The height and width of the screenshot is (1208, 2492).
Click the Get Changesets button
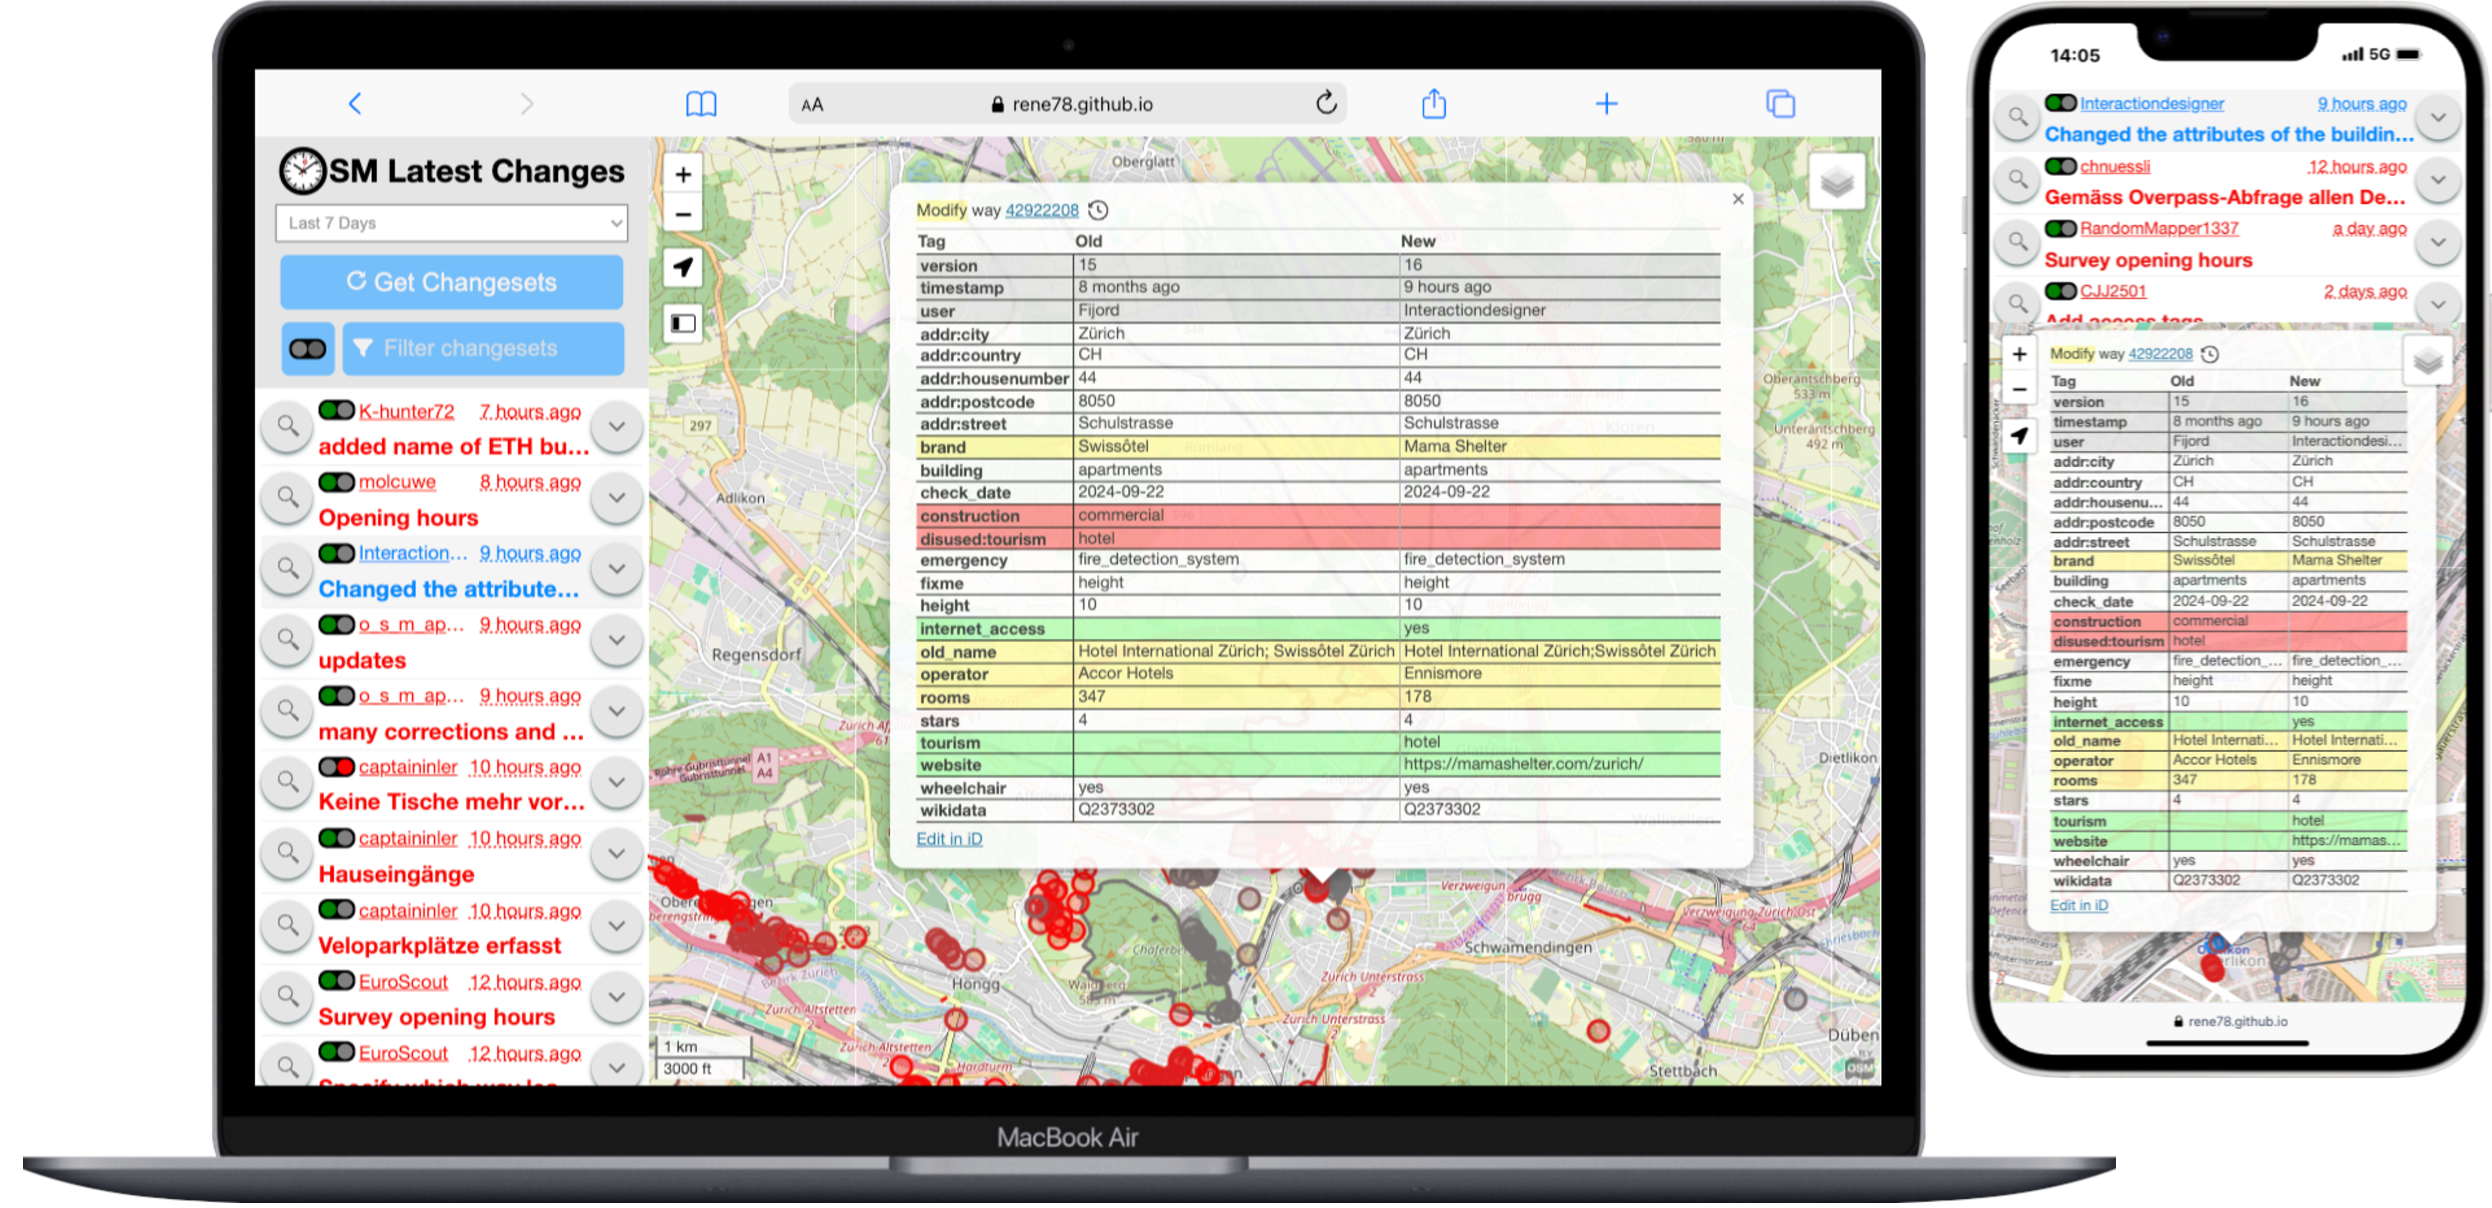(x=452, y=282)
